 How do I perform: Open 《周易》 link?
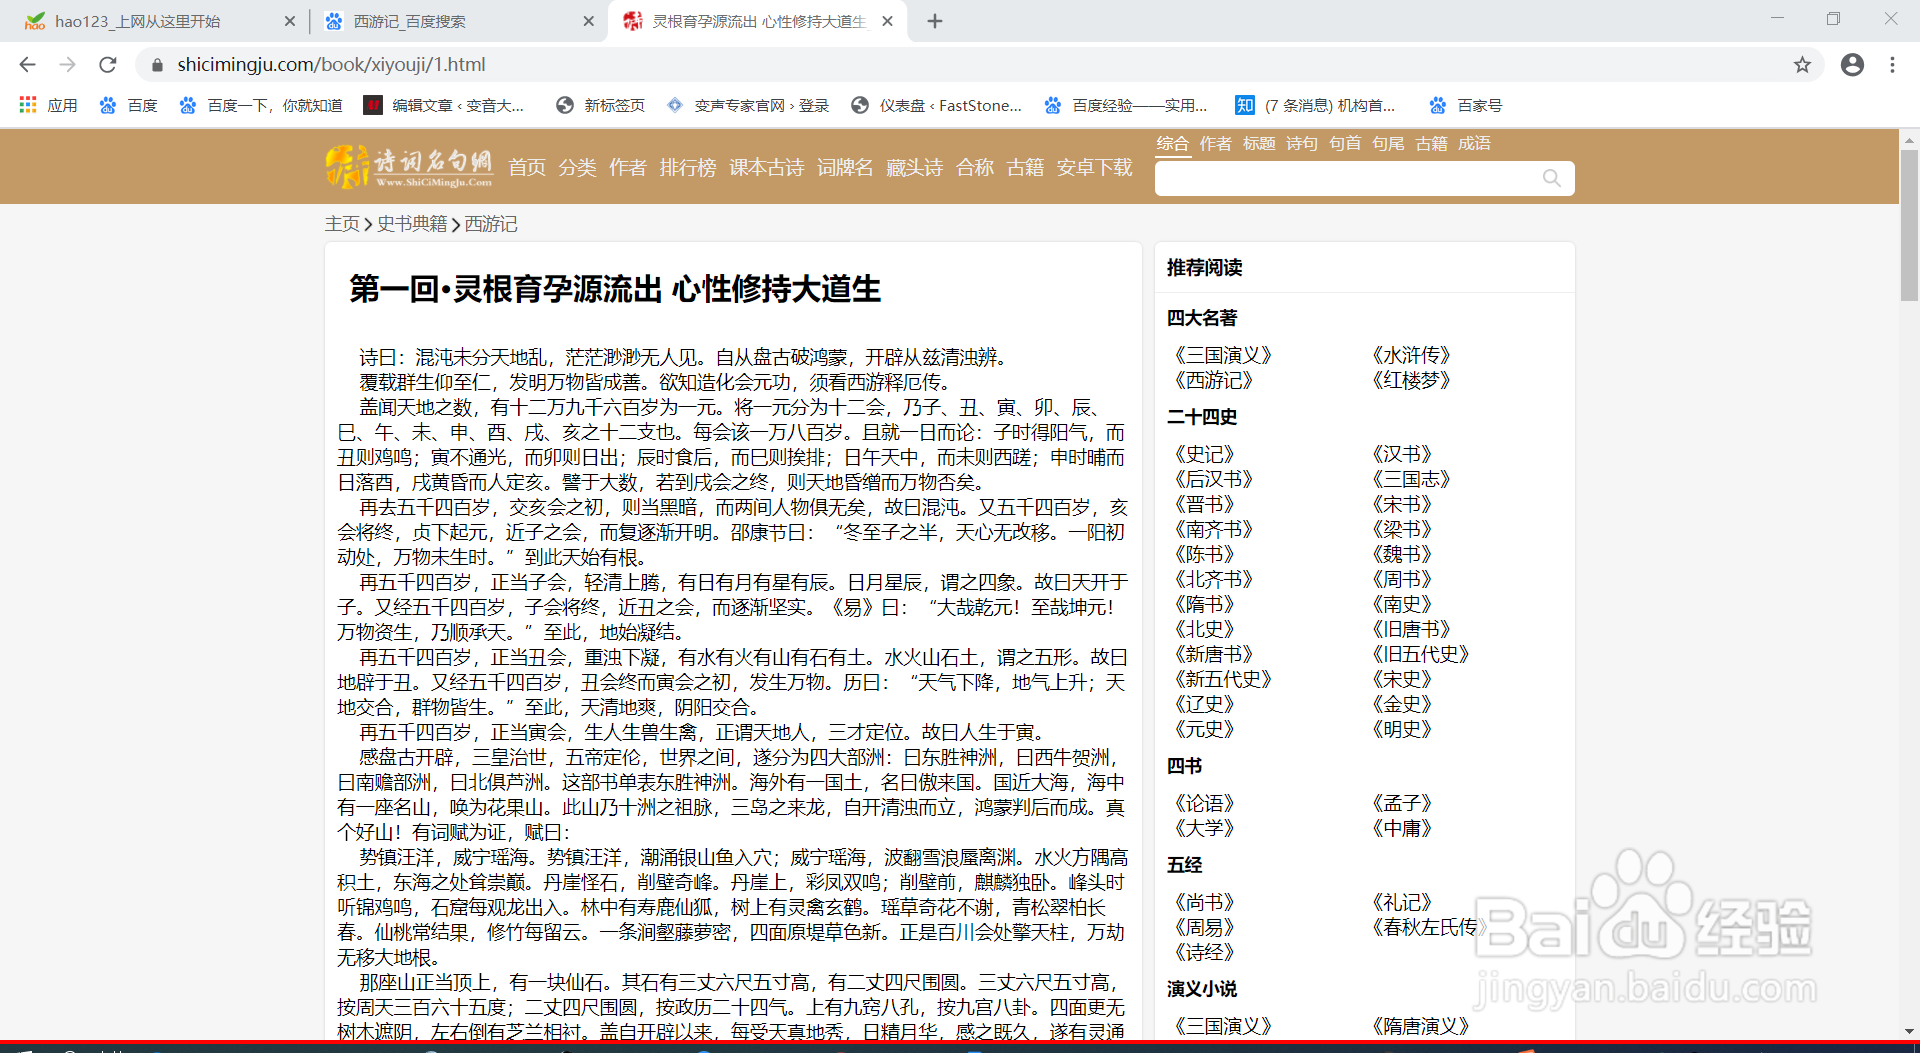1204,927
